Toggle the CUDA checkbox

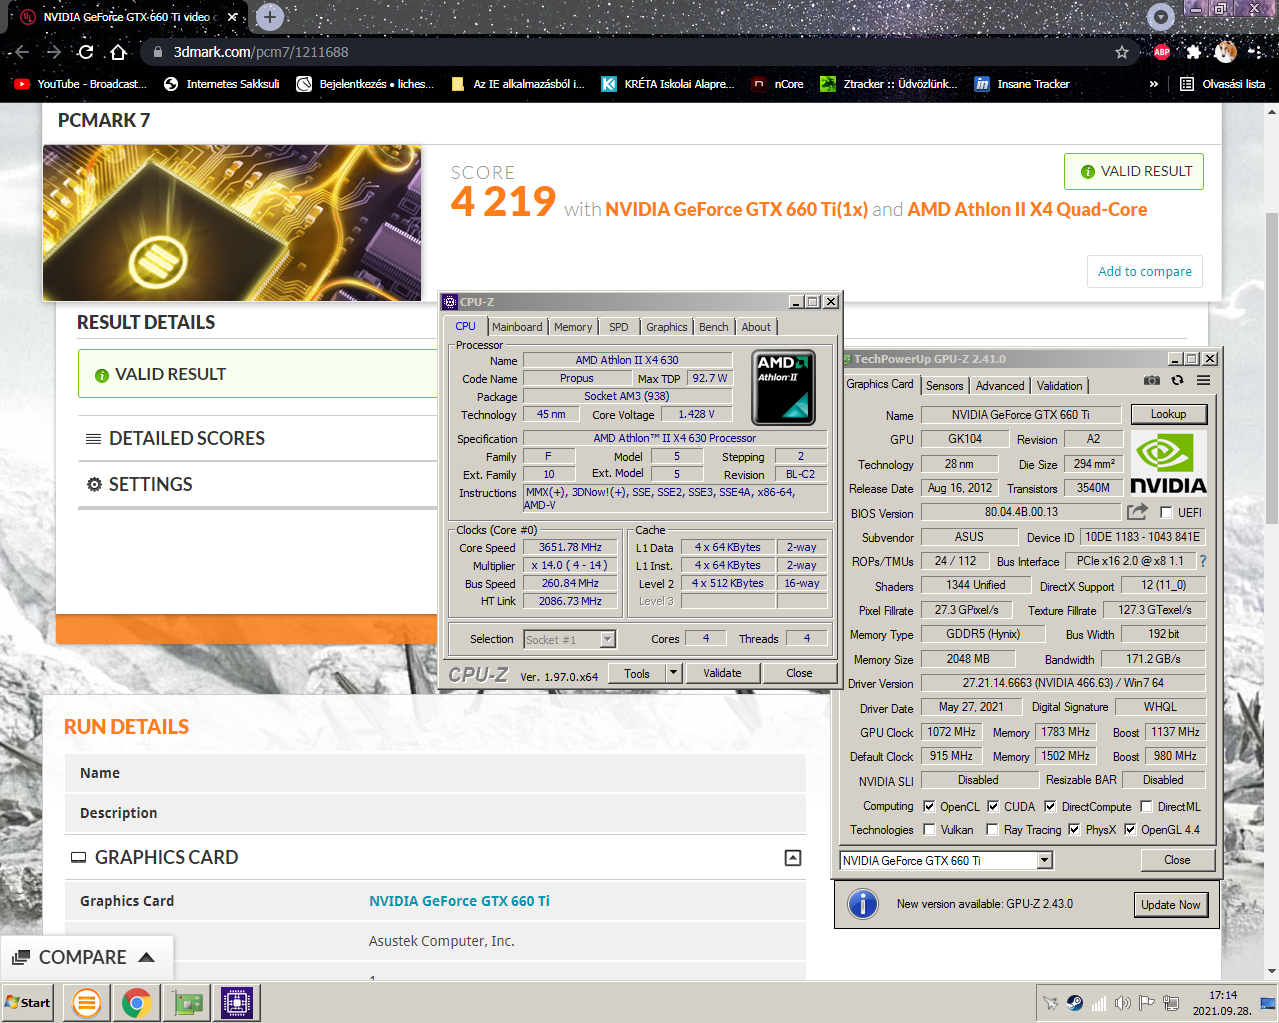(x=993, y=806)
